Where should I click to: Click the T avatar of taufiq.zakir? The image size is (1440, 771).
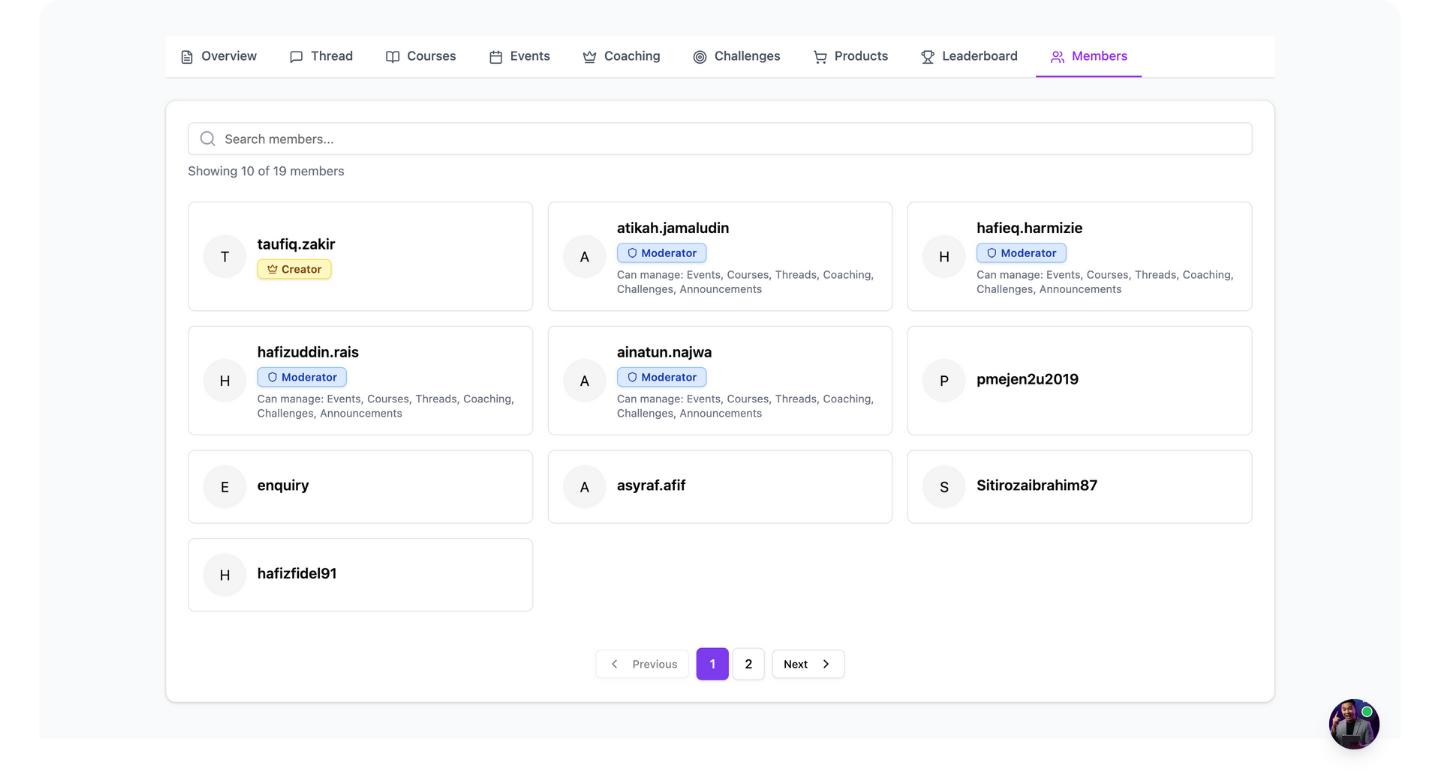225,257
